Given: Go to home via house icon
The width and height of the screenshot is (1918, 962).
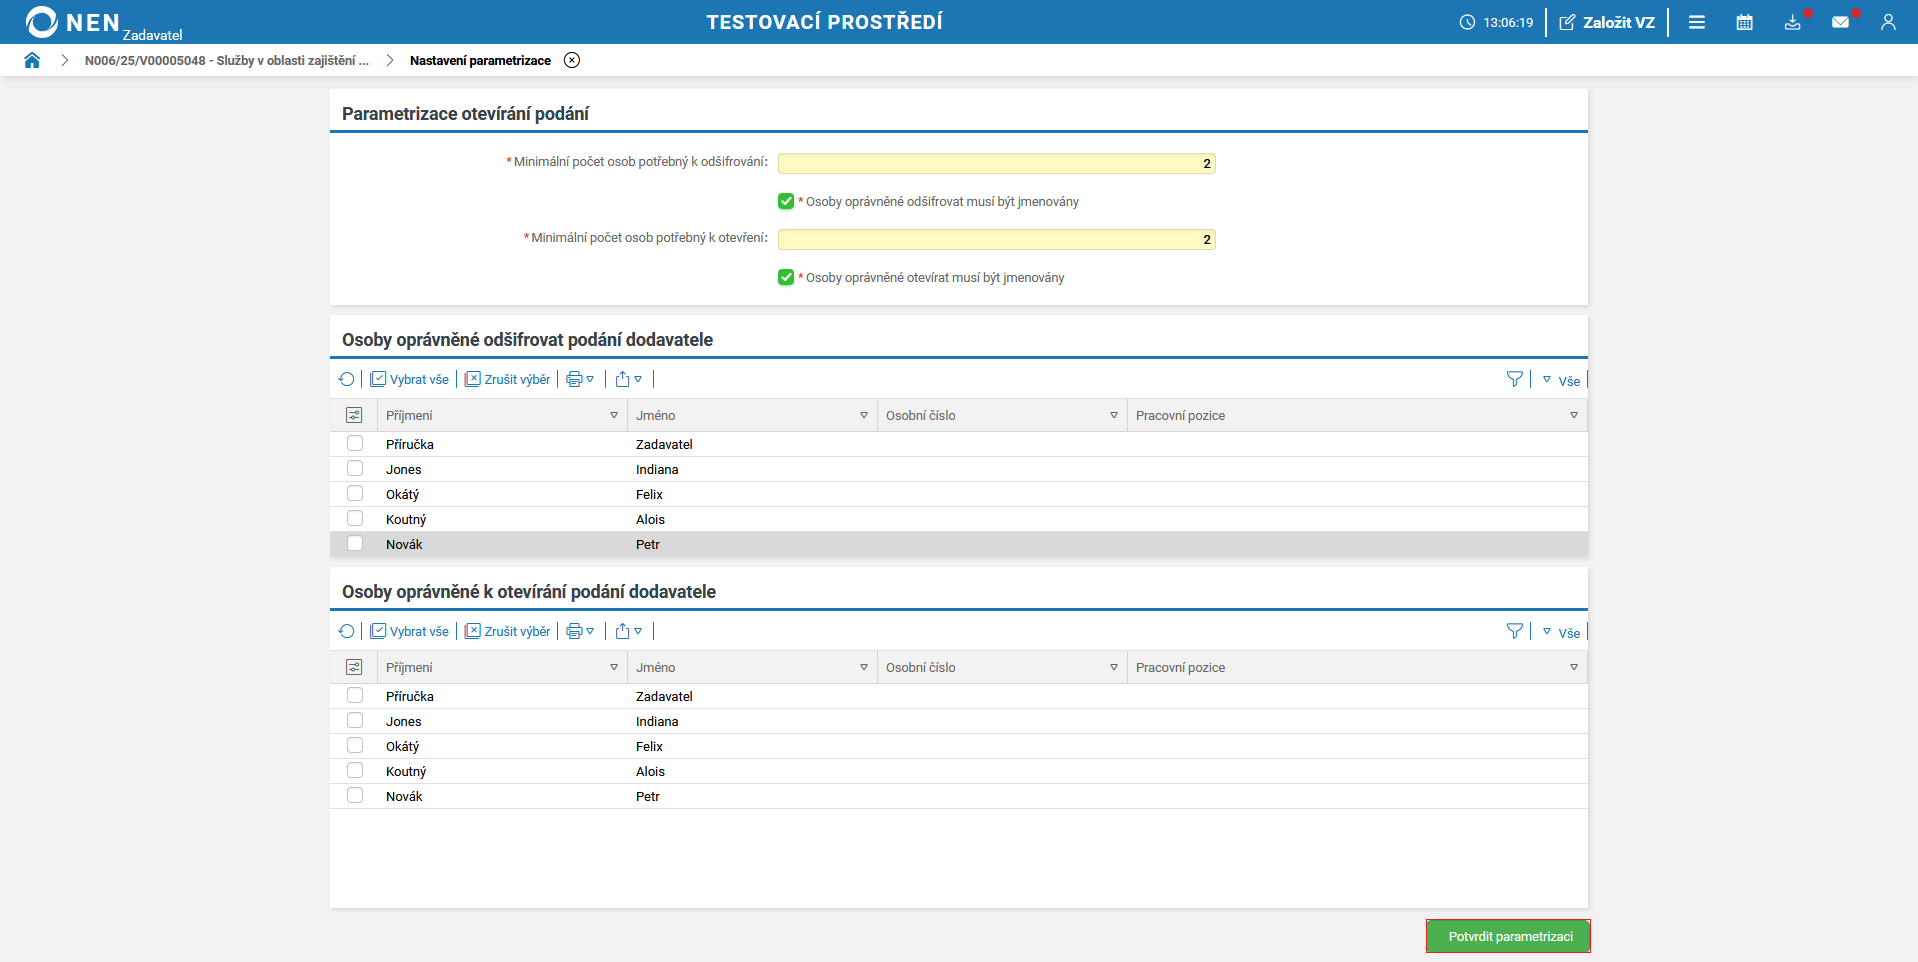Looking at the screenshot, I should pos(32,60).
